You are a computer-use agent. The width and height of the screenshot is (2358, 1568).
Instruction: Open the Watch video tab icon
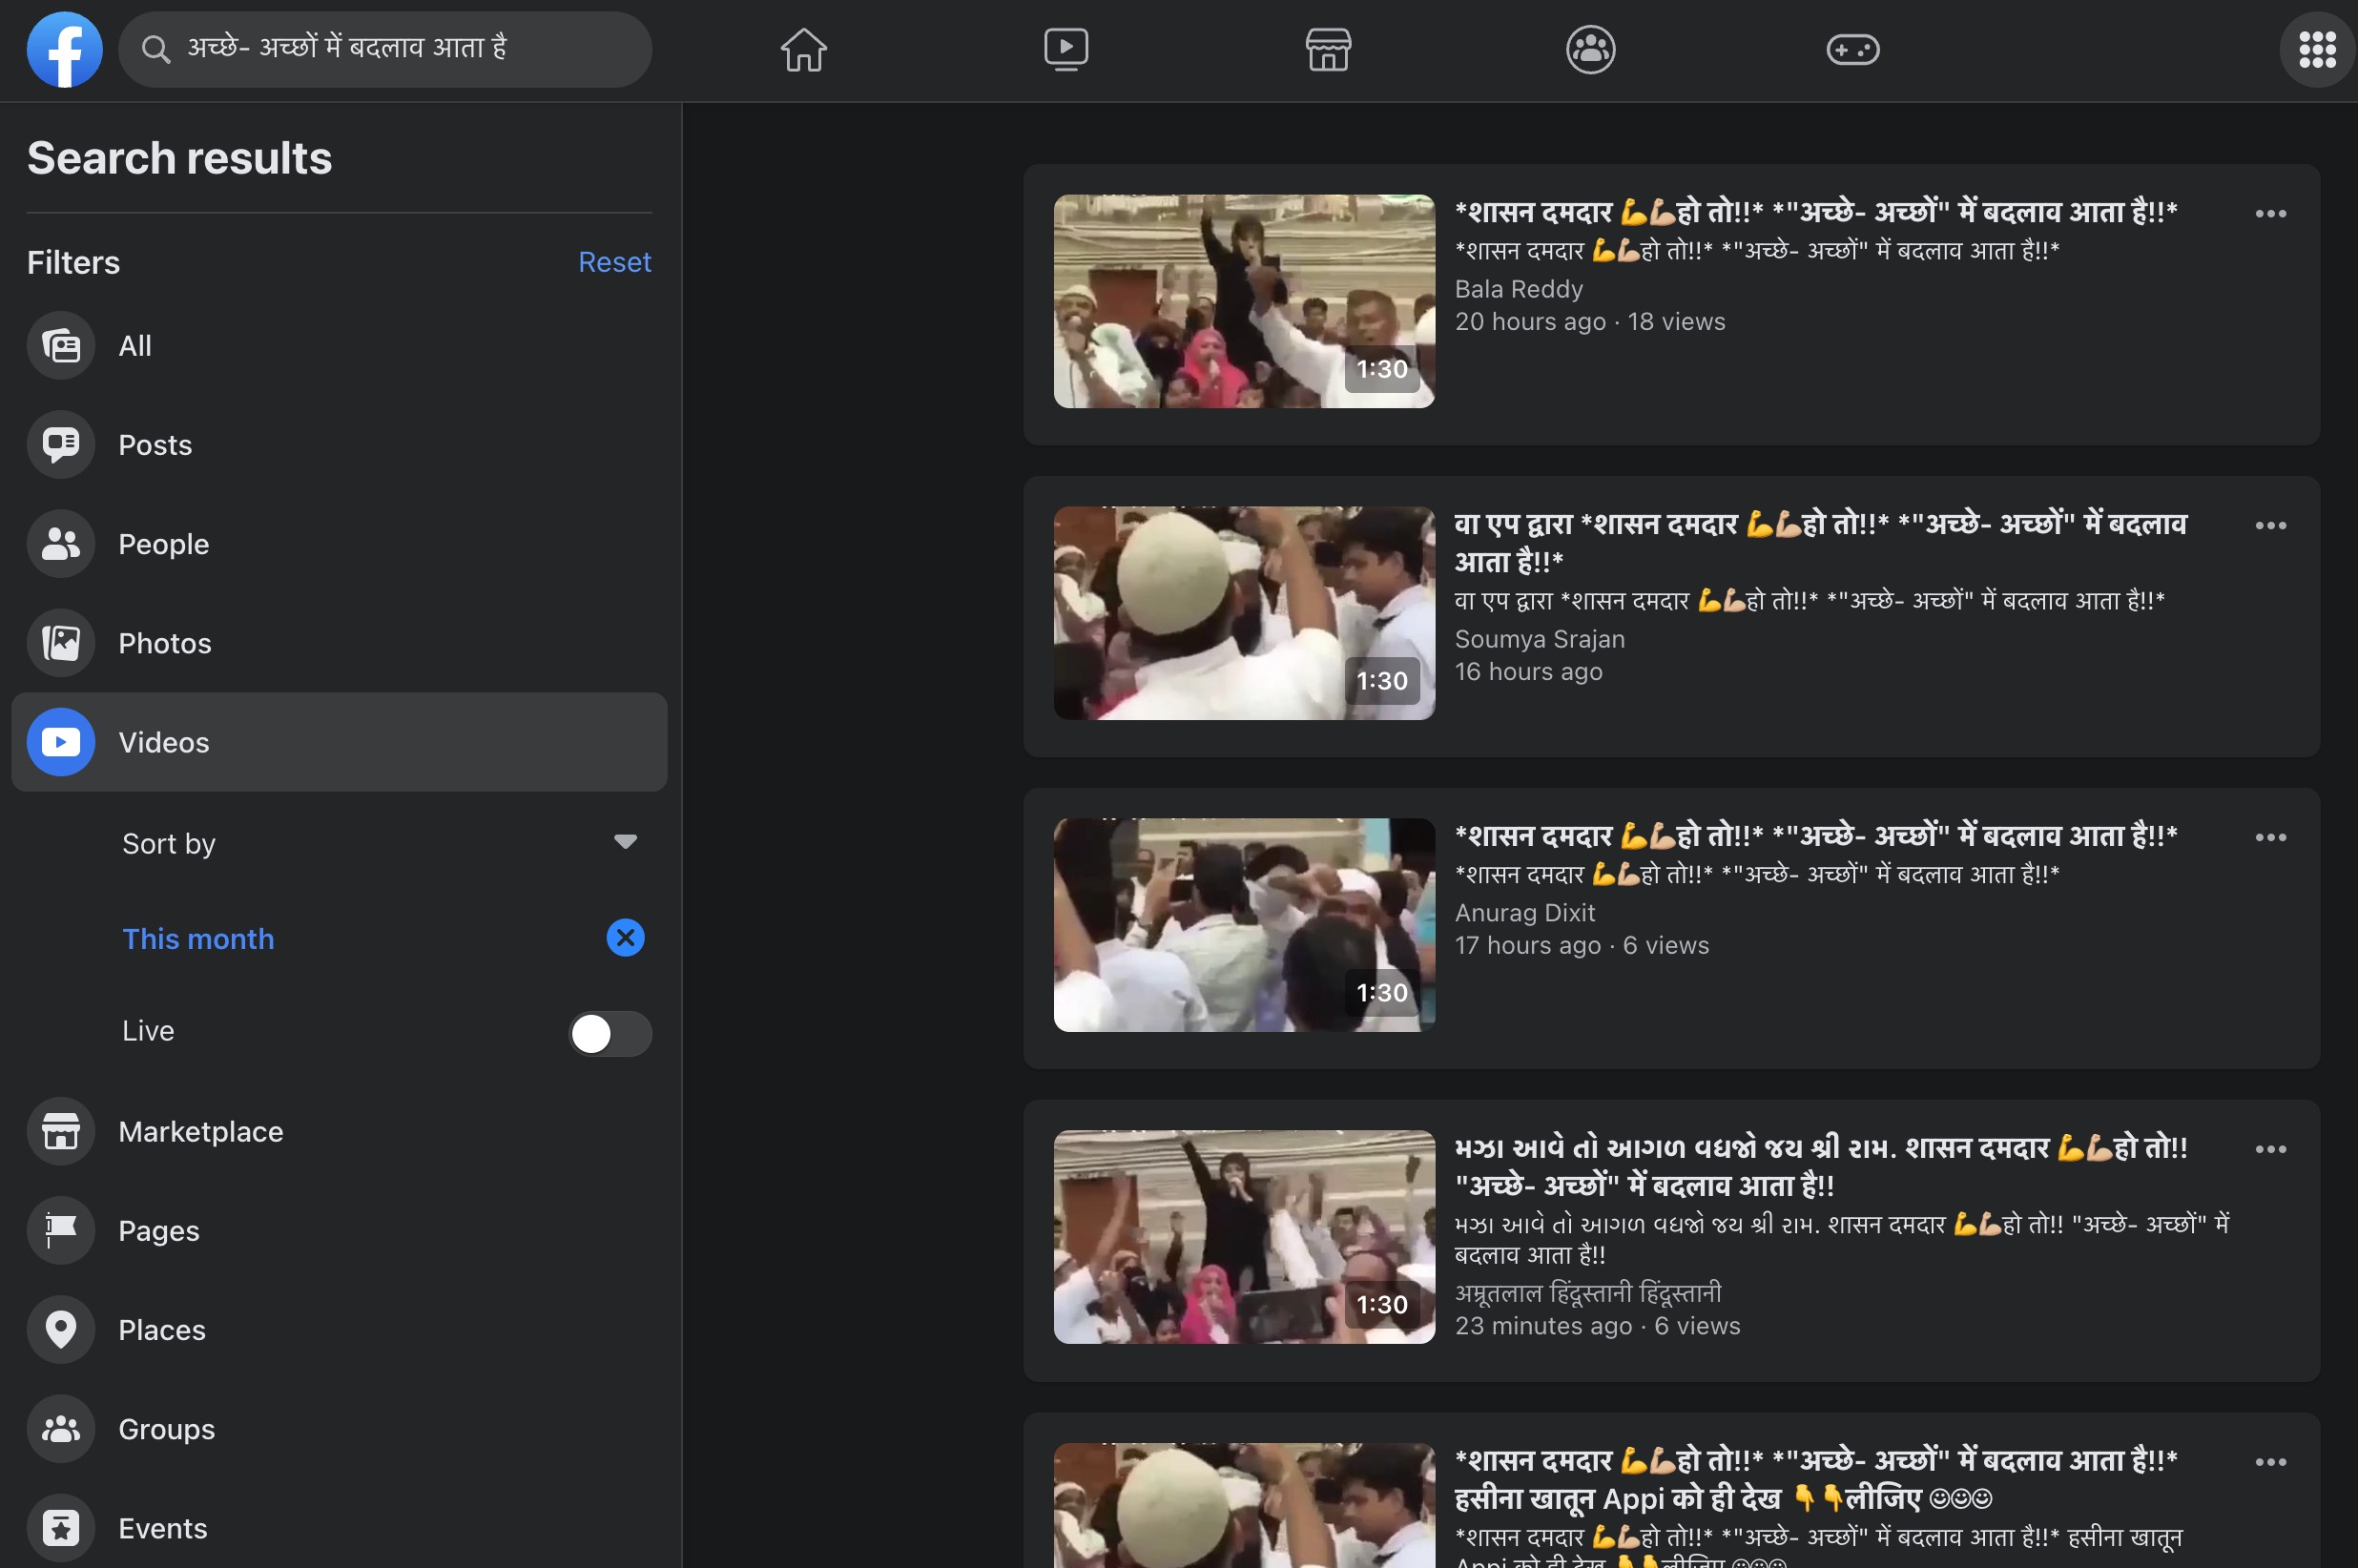pyautogui.click(x=1066, y=49)
